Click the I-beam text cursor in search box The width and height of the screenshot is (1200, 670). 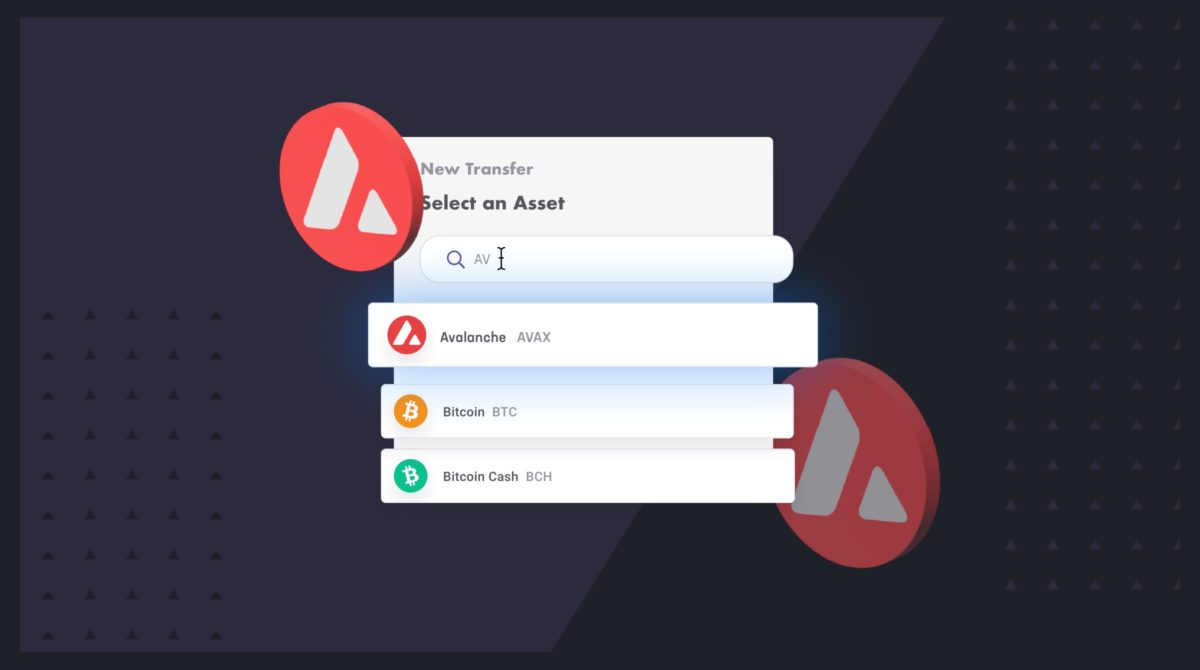501,259
